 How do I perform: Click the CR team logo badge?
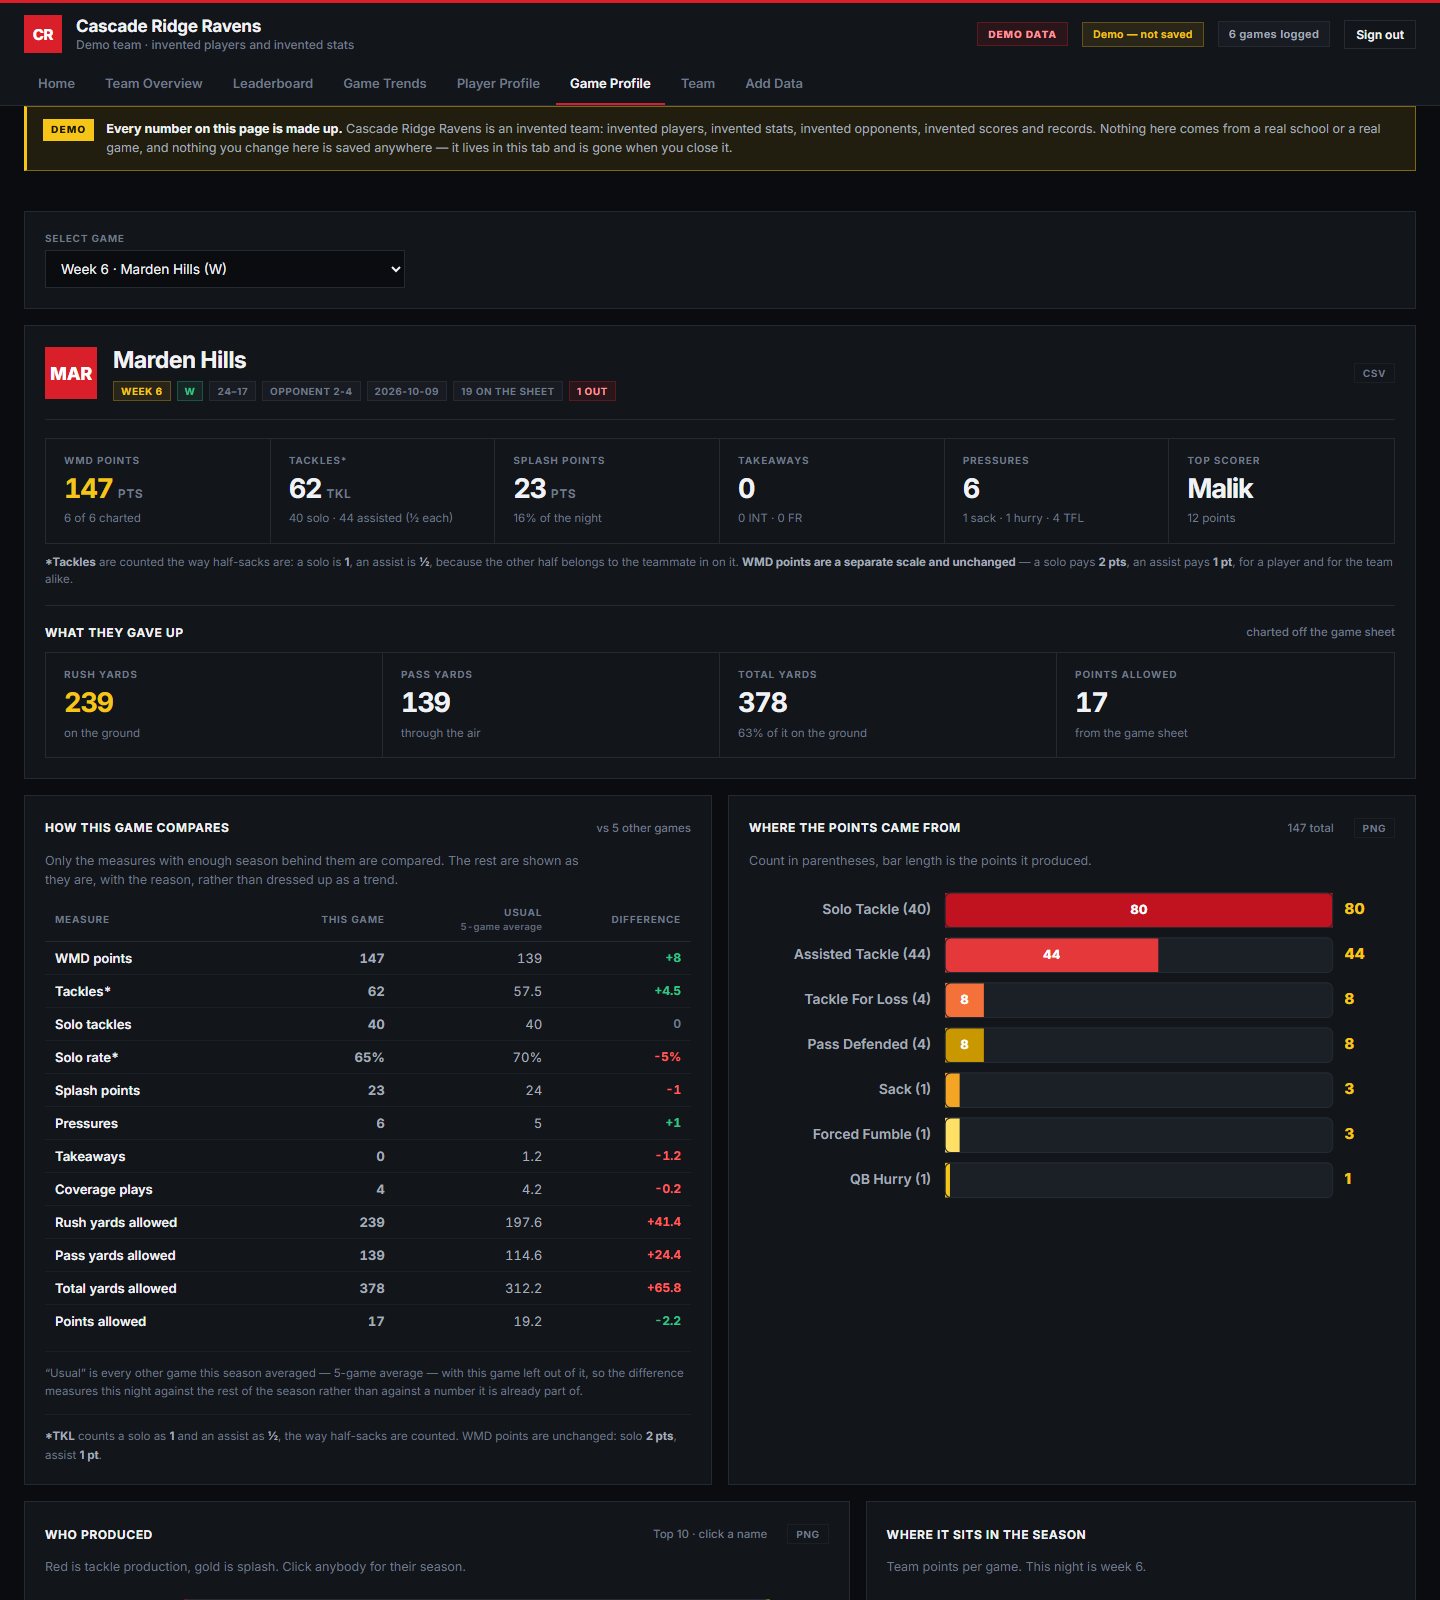43,34
